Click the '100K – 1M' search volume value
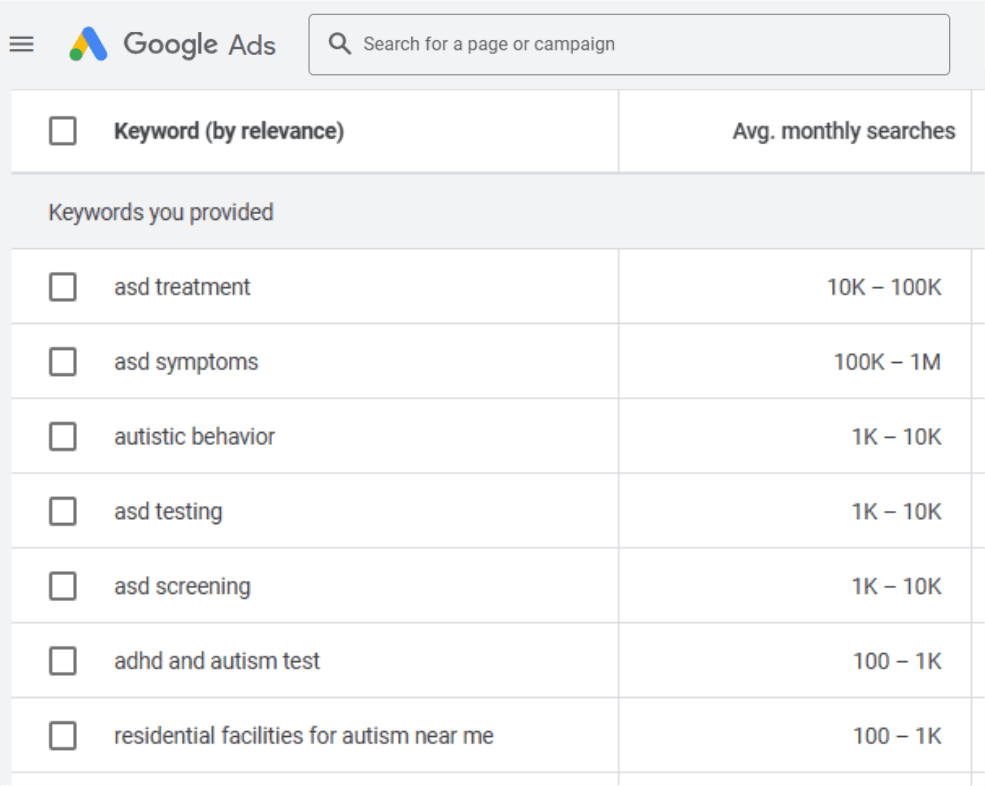Screen dimensions: 985x786 (887, 362)
